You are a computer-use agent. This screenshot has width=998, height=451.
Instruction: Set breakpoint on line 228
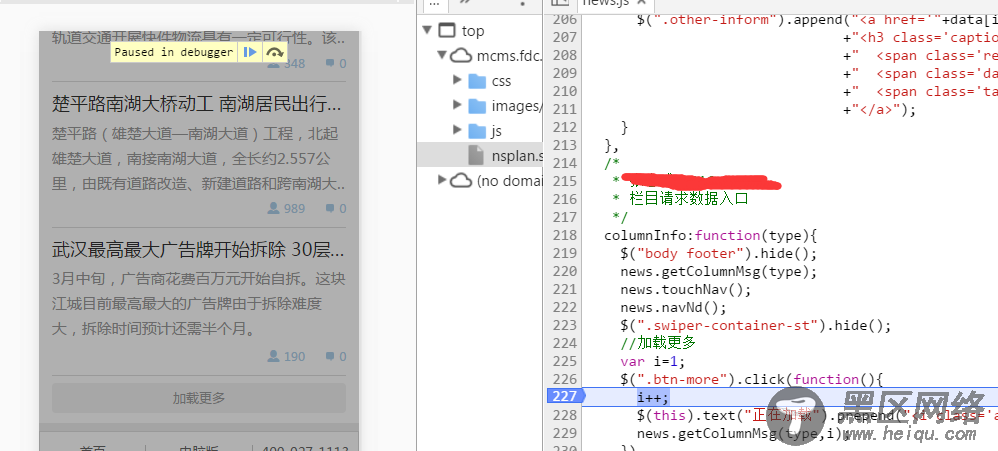[563, 415]
